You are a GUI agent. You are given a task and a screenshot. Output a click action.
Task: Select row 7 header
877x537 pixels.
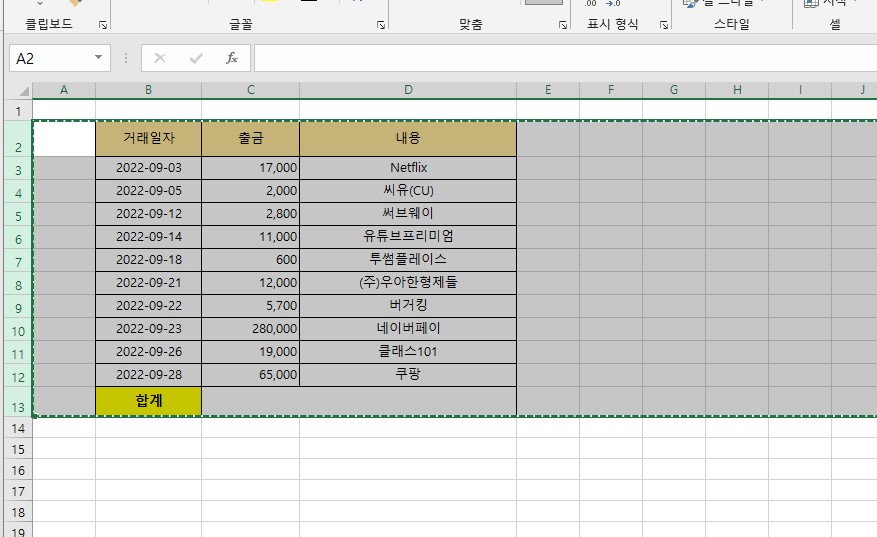click(18, 261)
